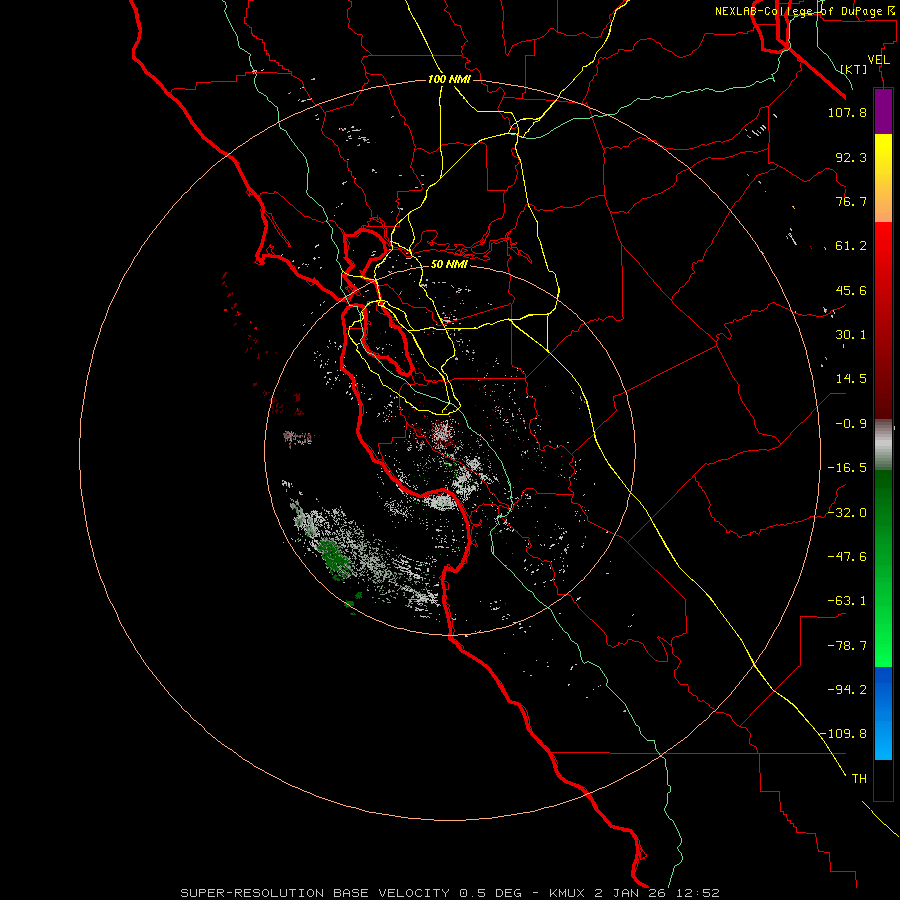This screenshot has height=900, width=900.
Task: Click the 30.1 velocity scale value
Action: pos(851,335)
